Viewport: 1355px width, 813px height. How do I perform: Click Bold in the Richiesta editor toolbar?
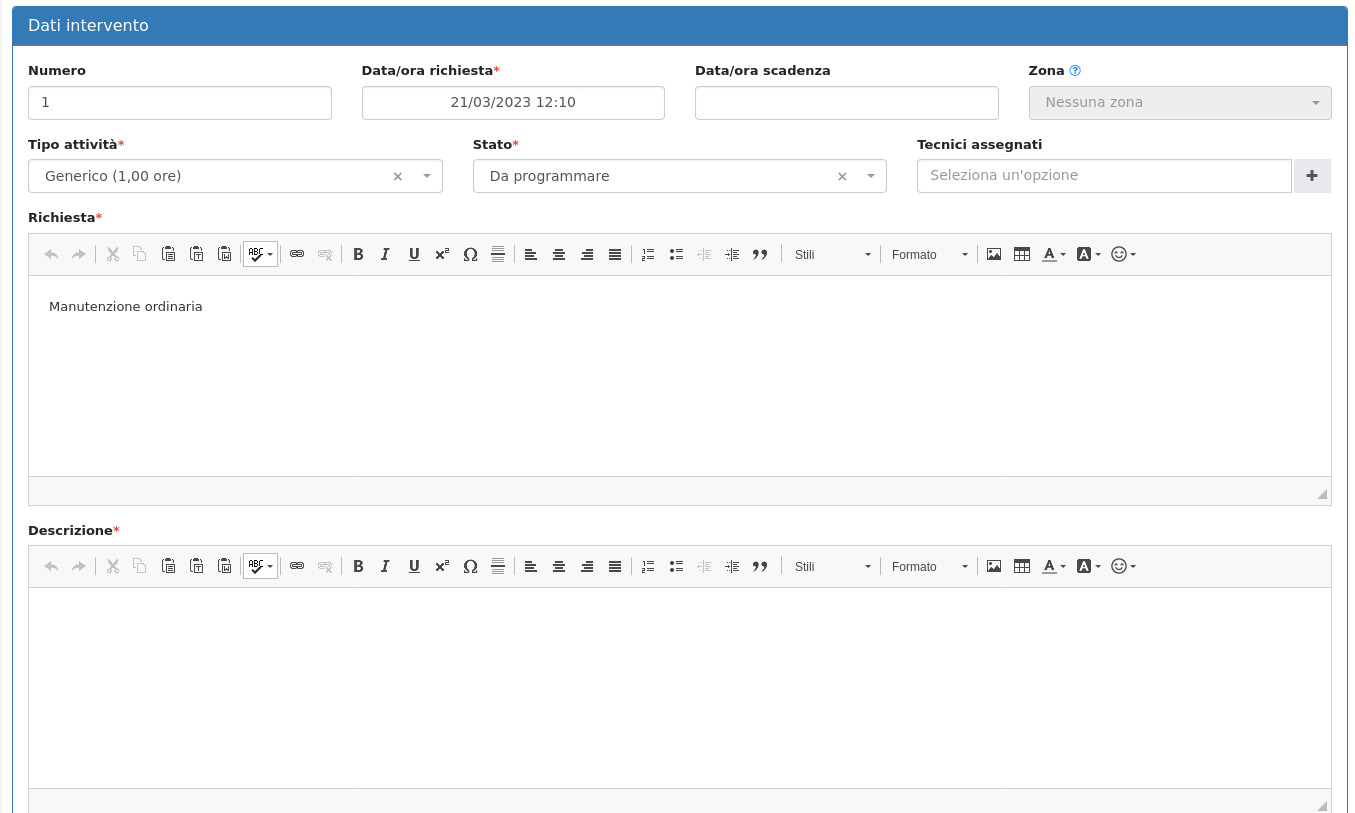point(358,255)
